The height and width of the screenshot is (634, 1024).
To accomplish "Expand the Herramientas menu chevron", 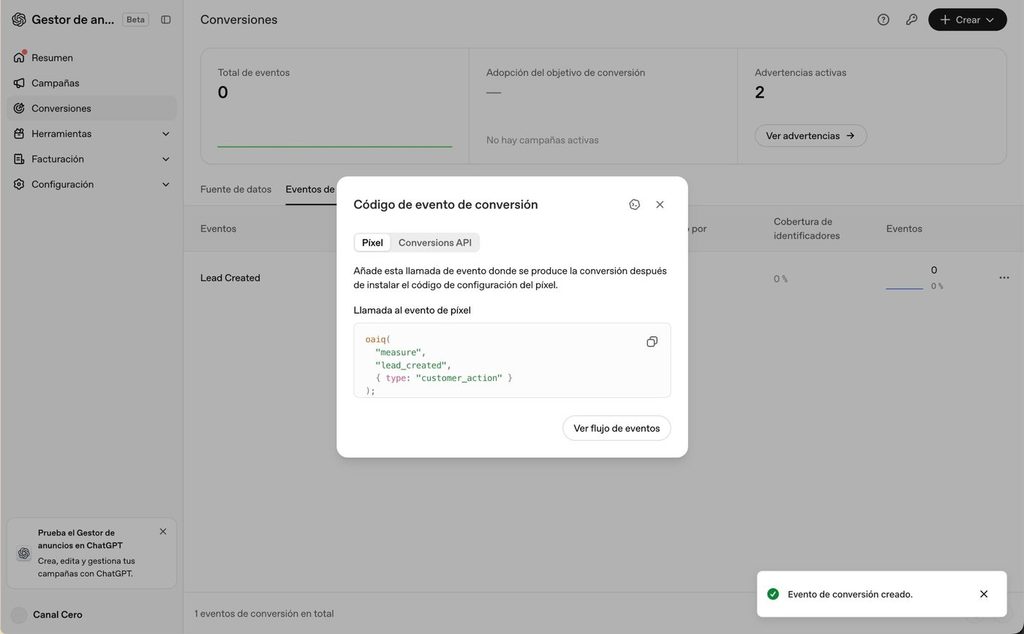I will tap(166, 134).
